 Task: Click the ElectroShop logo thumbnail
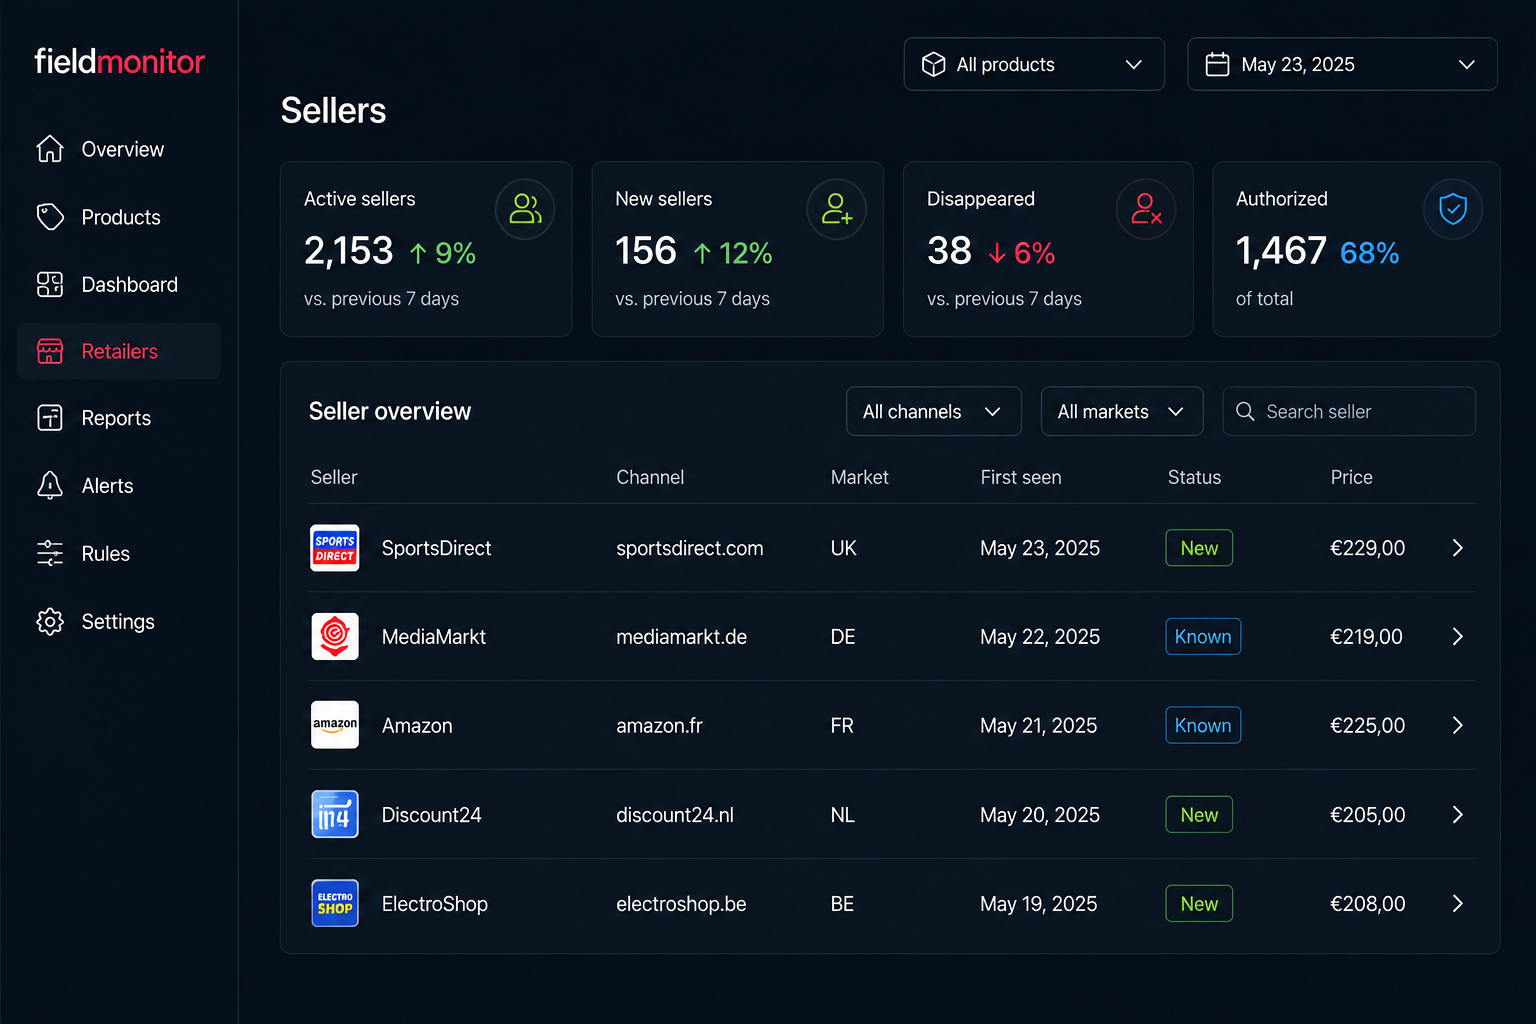click(x=335, y=903)
